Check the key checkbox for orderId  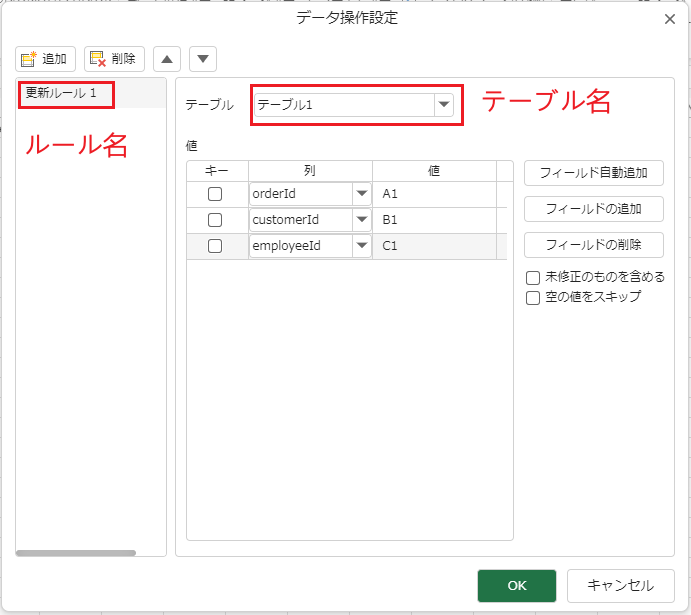click(x=215, y=195)
